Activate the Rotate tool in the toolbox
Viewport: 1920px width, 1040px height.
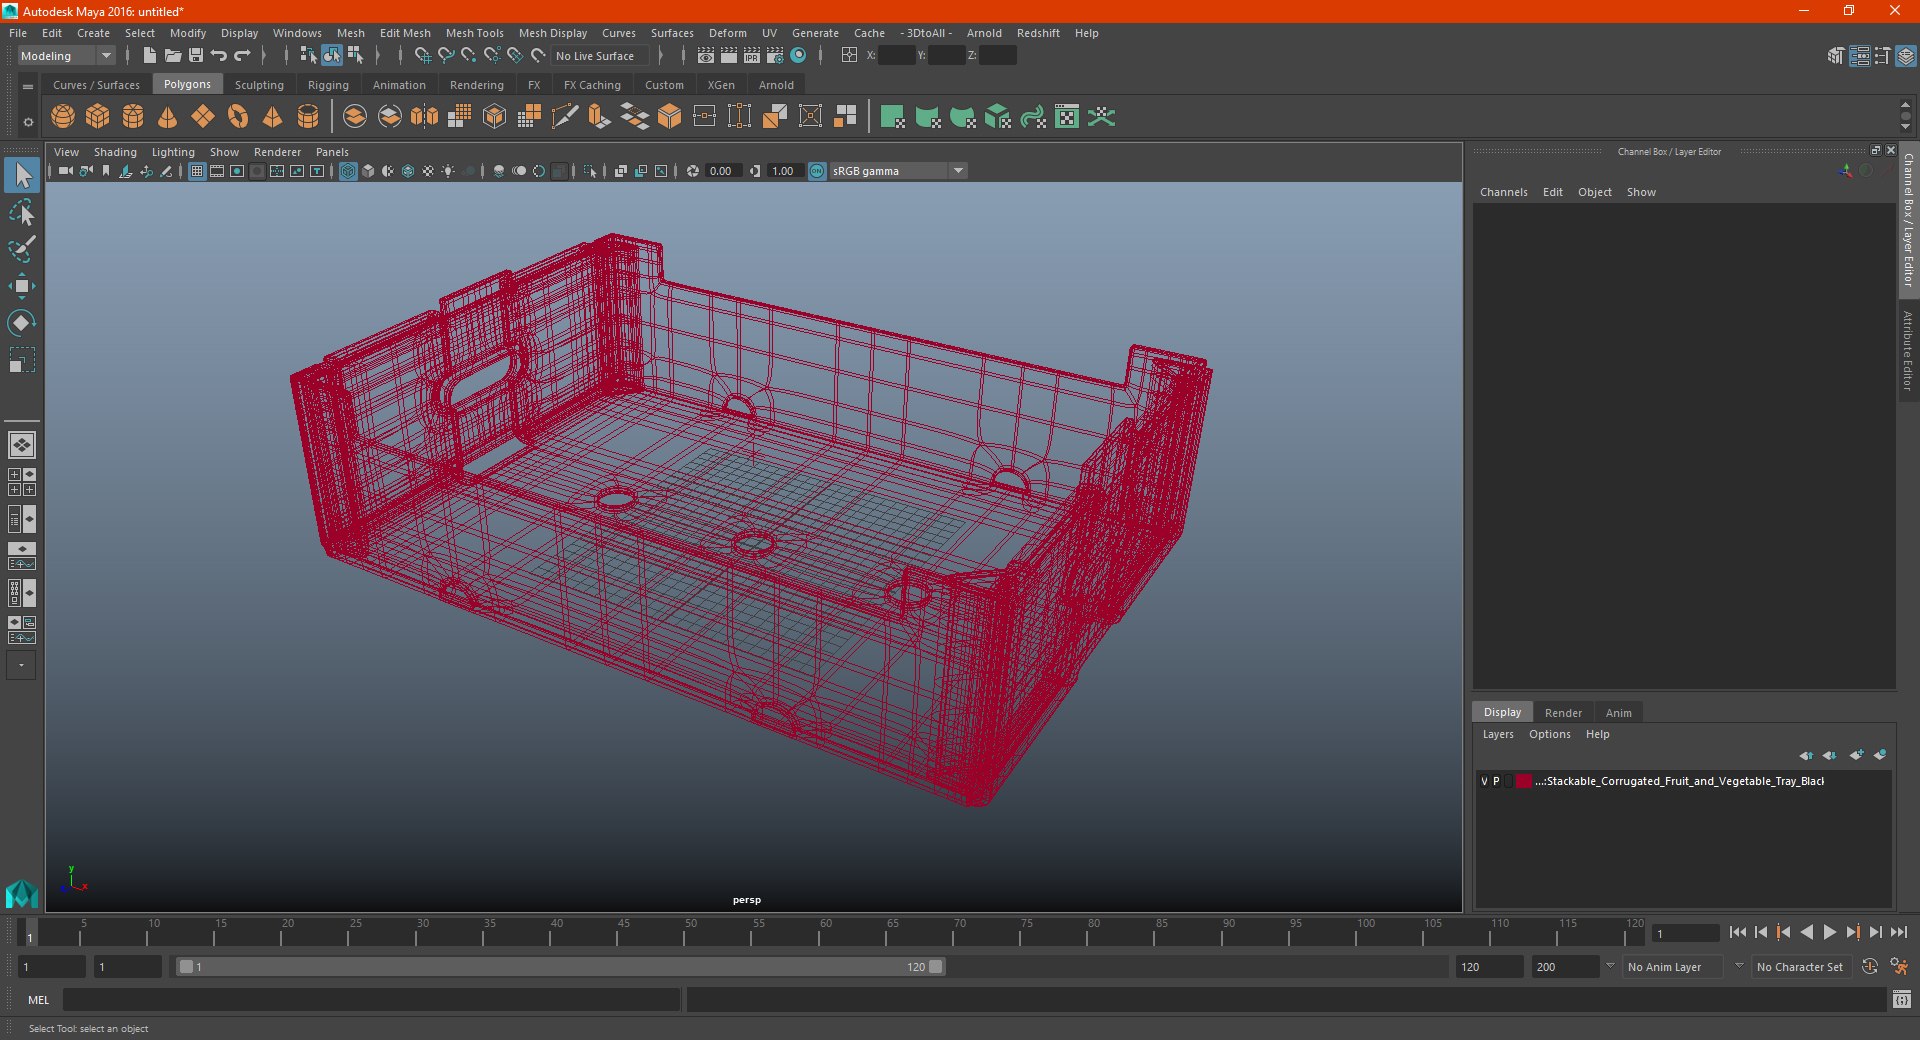[22, 322]
